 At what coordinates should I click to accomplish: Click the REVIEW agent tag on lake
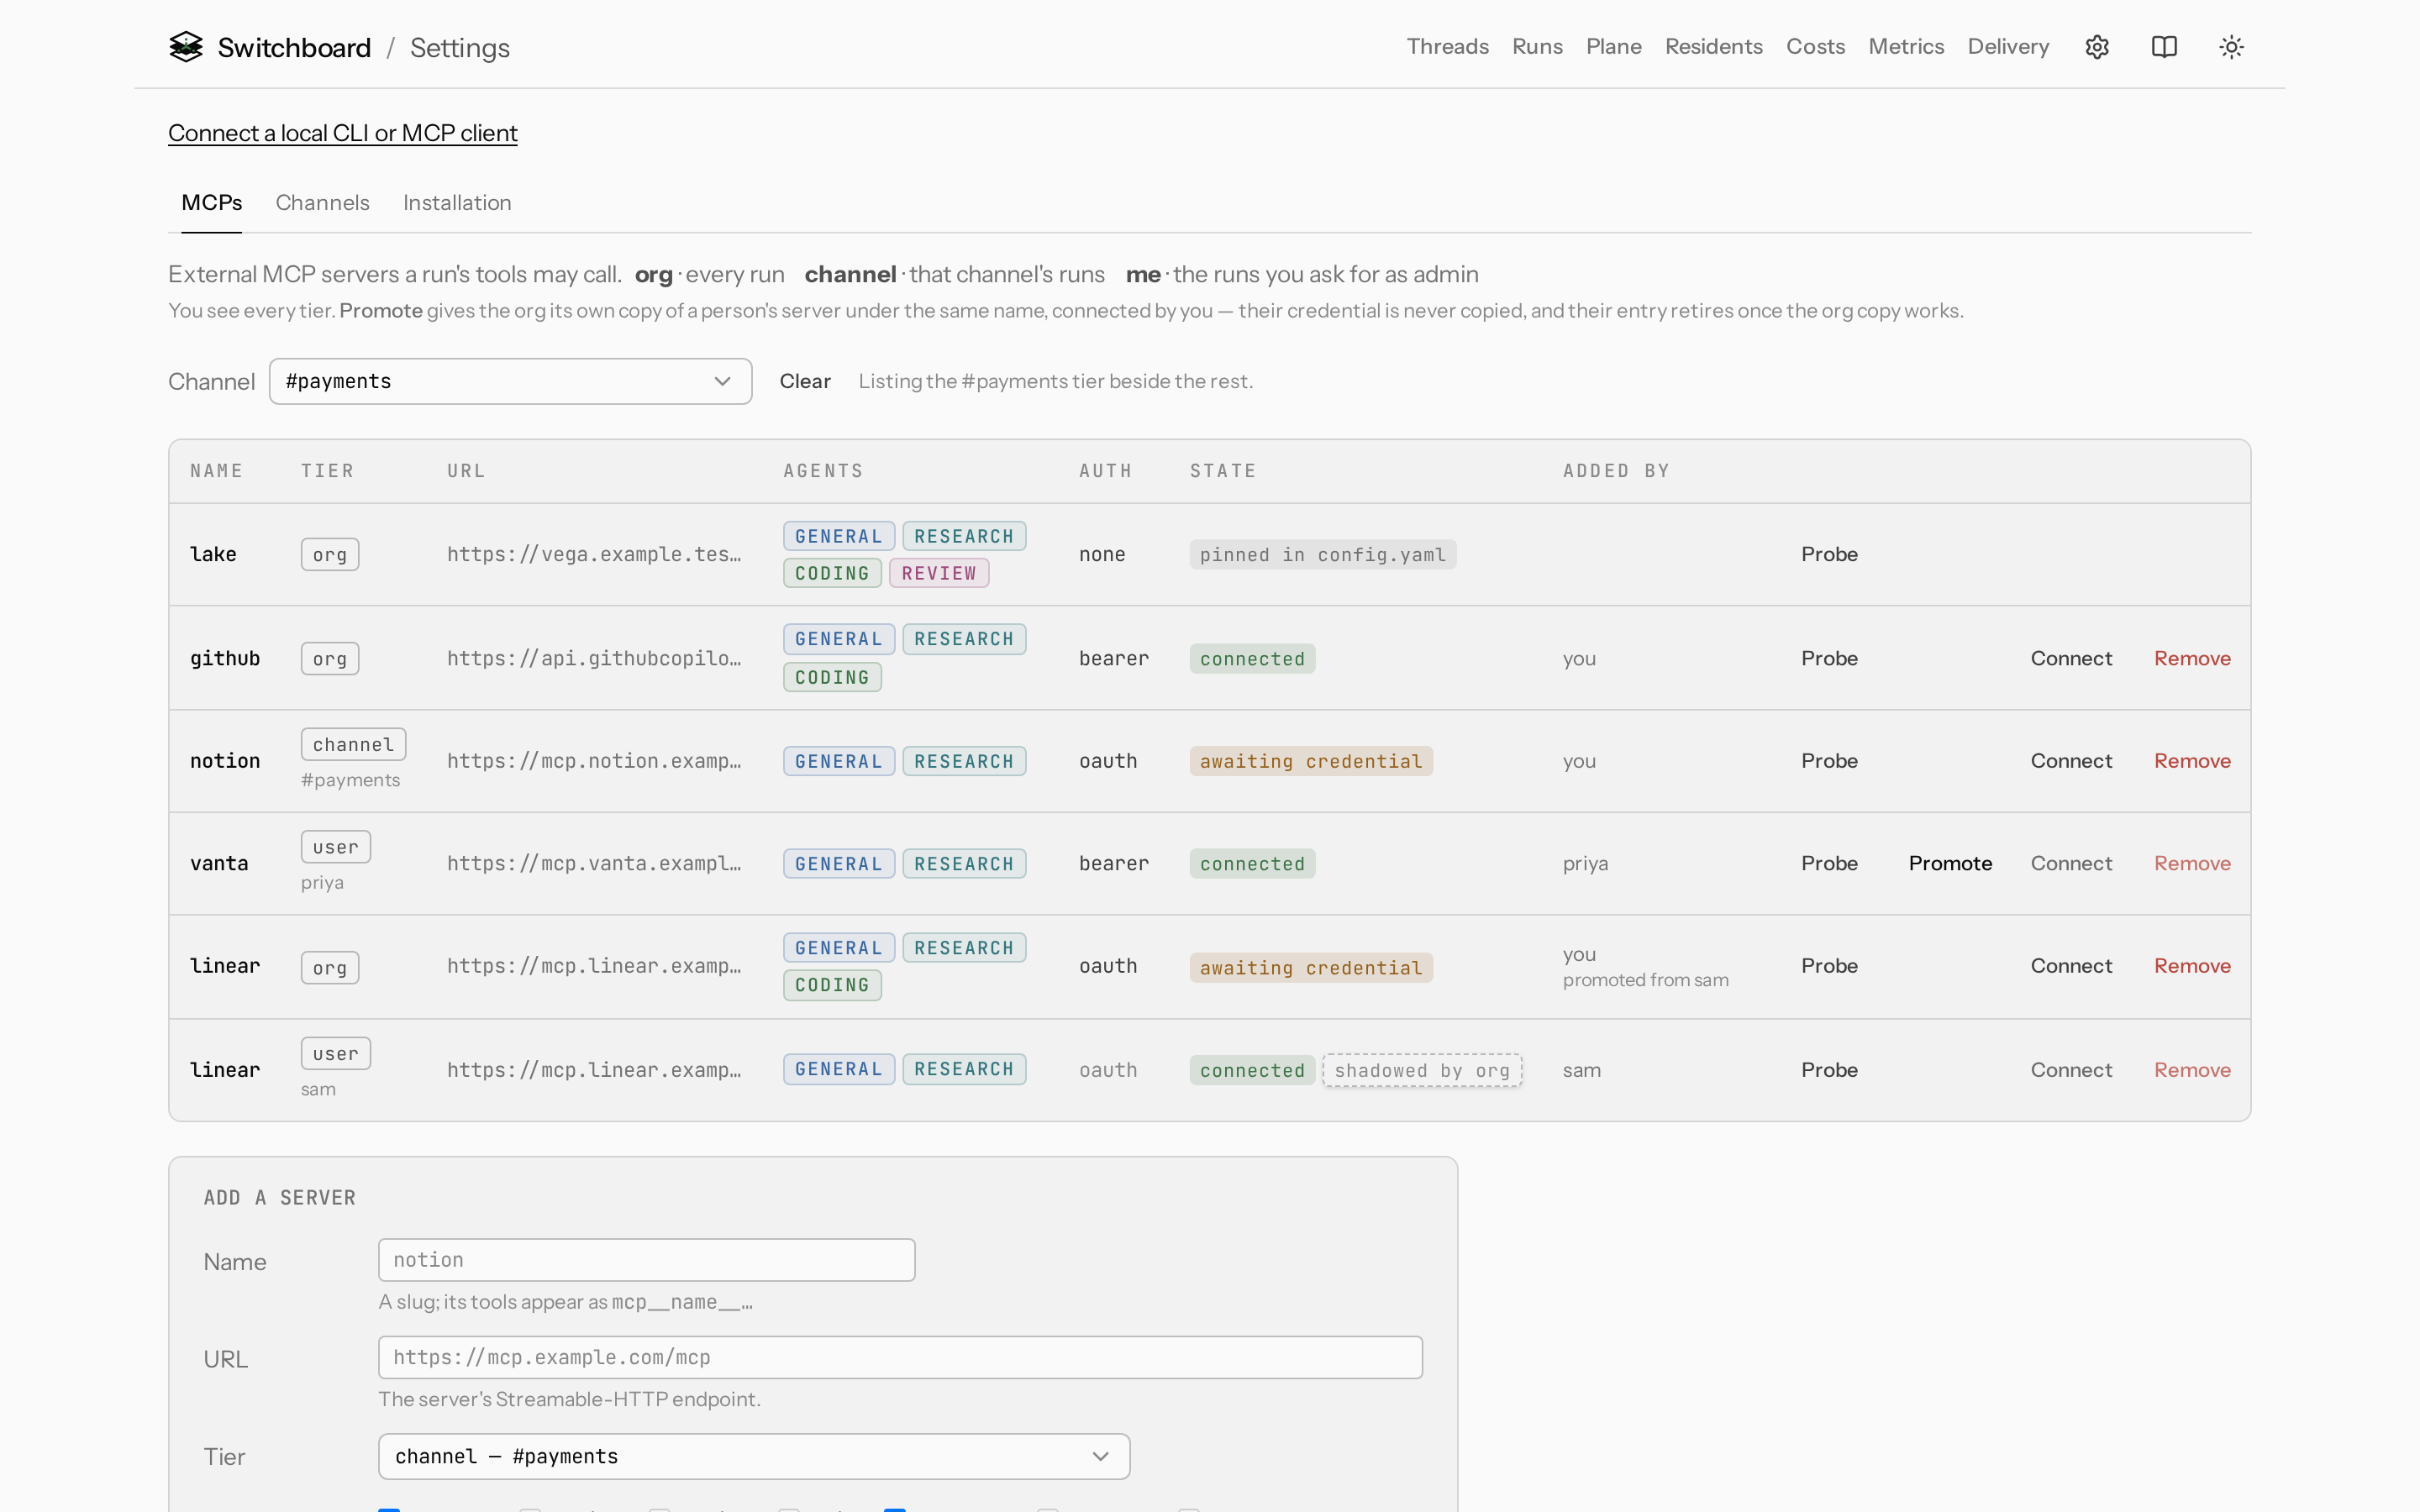pyautogui.click(x=938, y=573)
